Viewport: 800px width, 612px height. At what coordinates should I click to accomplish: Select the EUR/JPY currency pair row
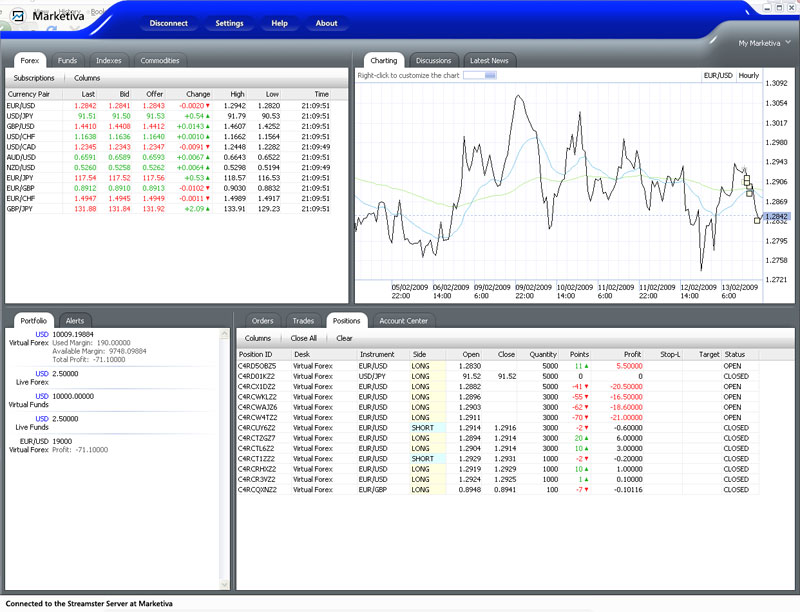point(168,177)
